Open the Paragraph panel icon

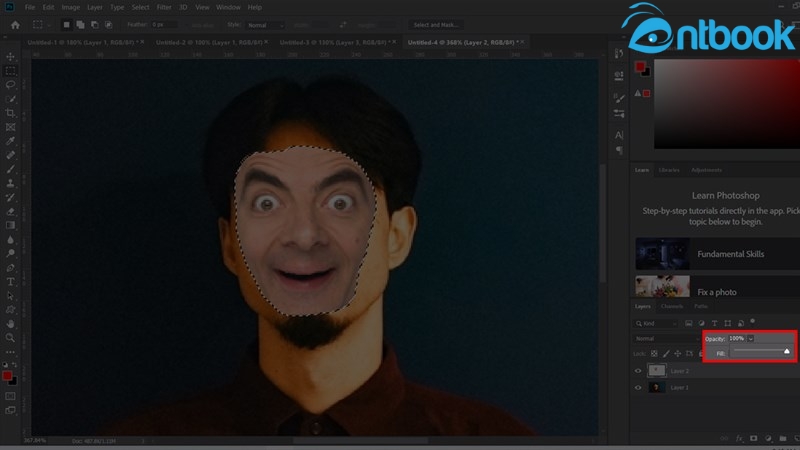[x=619, y=150]
